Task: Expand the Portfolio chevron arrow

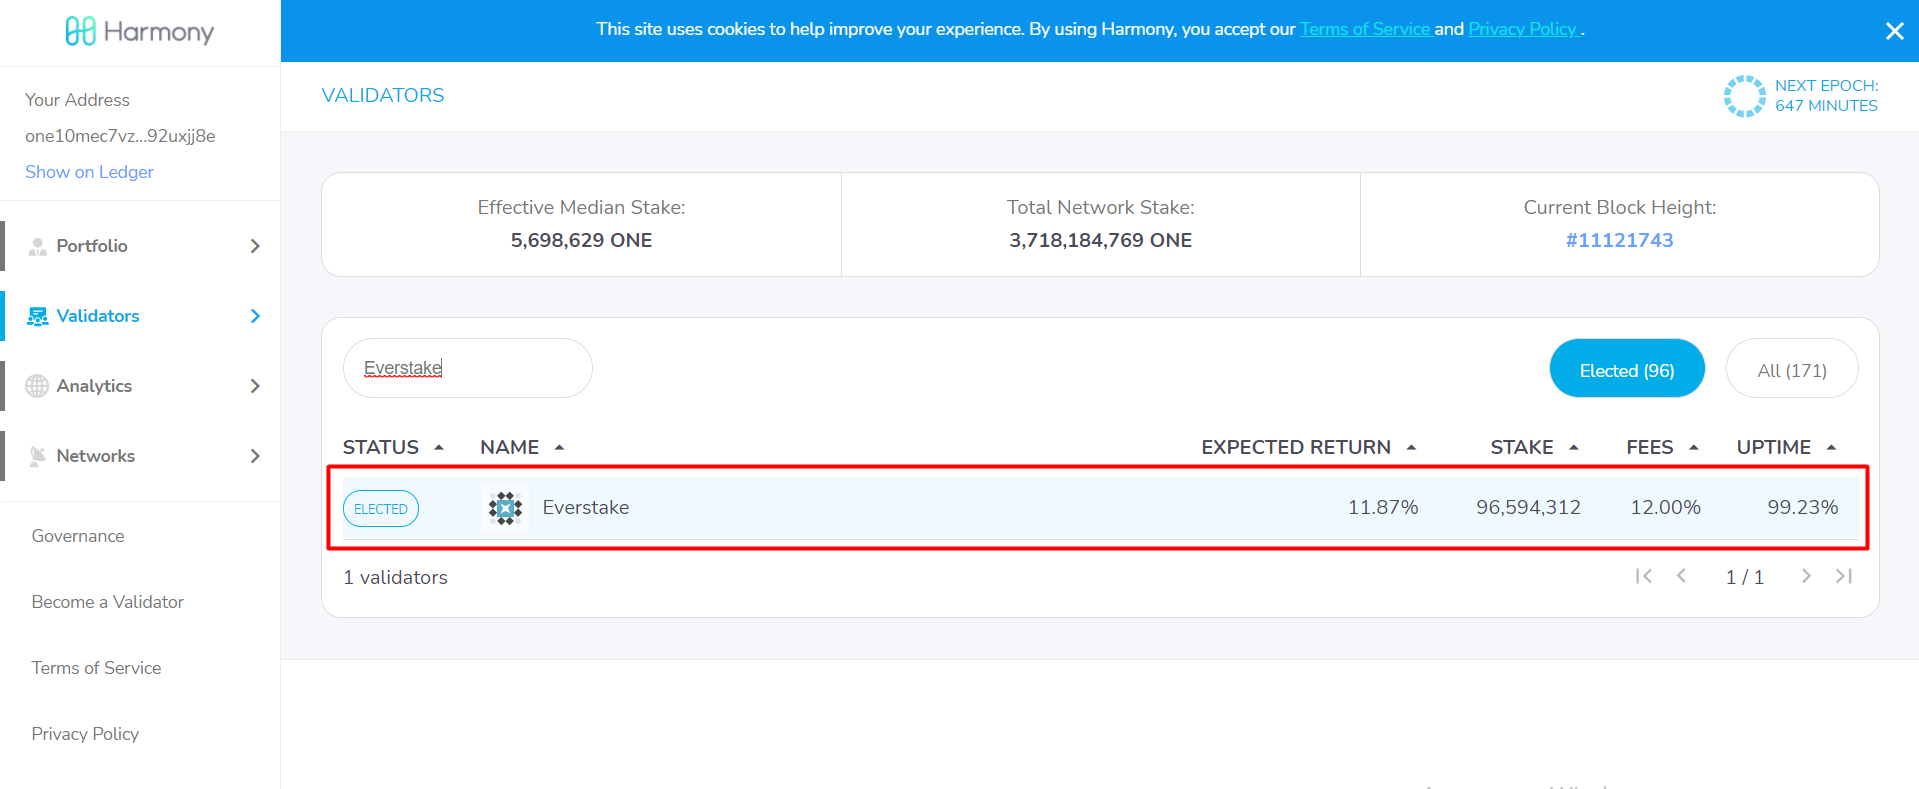Action: pyautogui.click(x=255, y=246)
